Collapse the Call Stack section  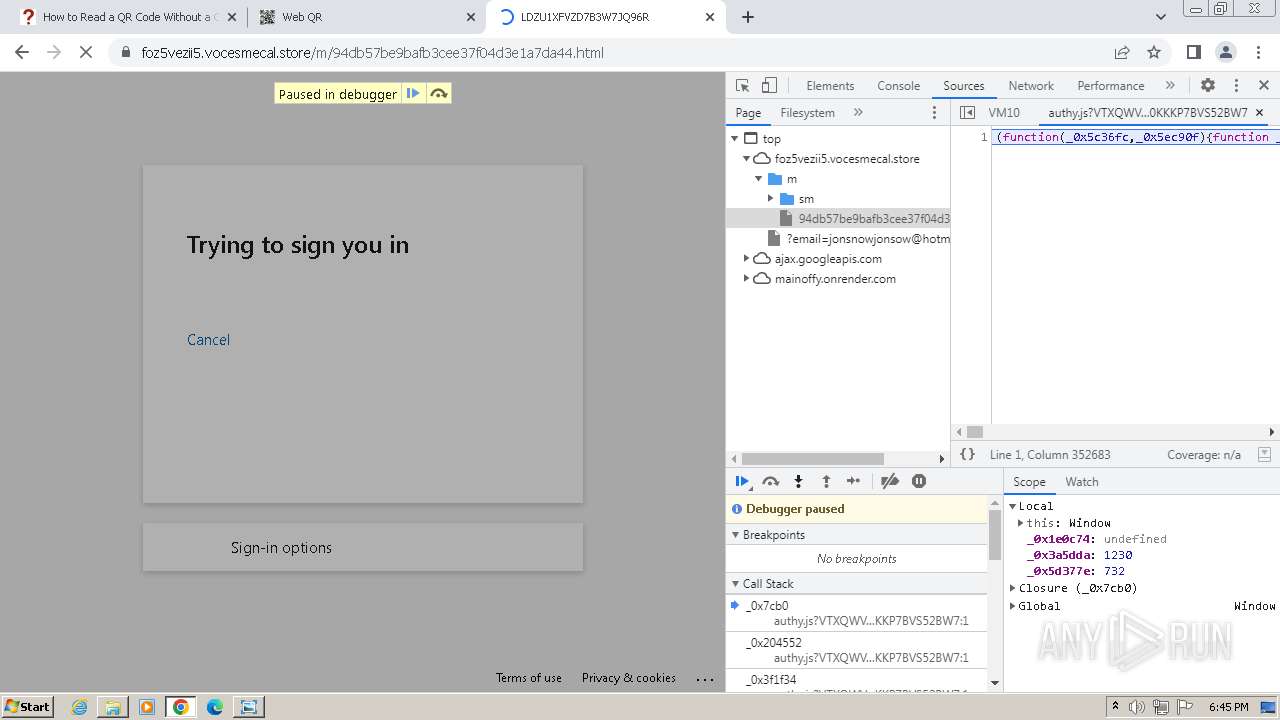click(x=736, y=584)
